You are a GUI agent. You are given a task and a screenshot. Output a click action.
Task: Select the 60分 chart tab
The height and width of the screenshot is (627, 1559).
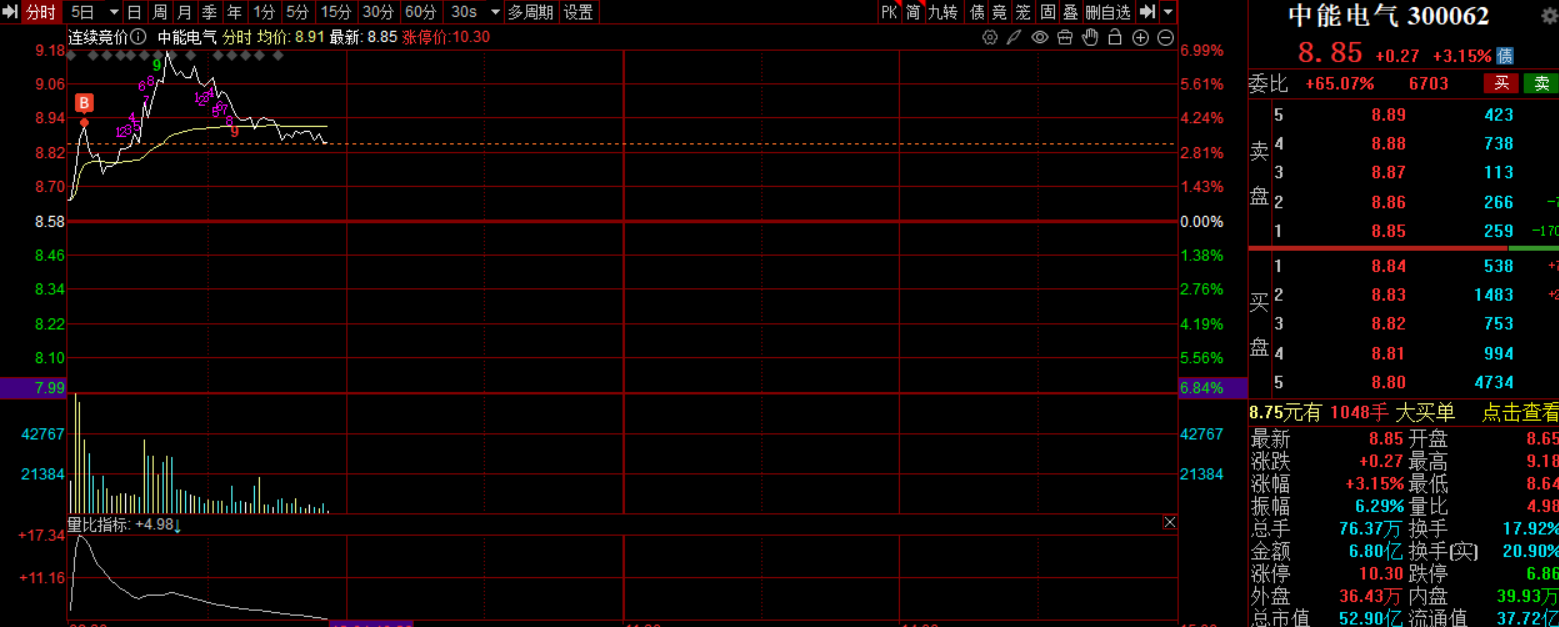pos(421,12)
